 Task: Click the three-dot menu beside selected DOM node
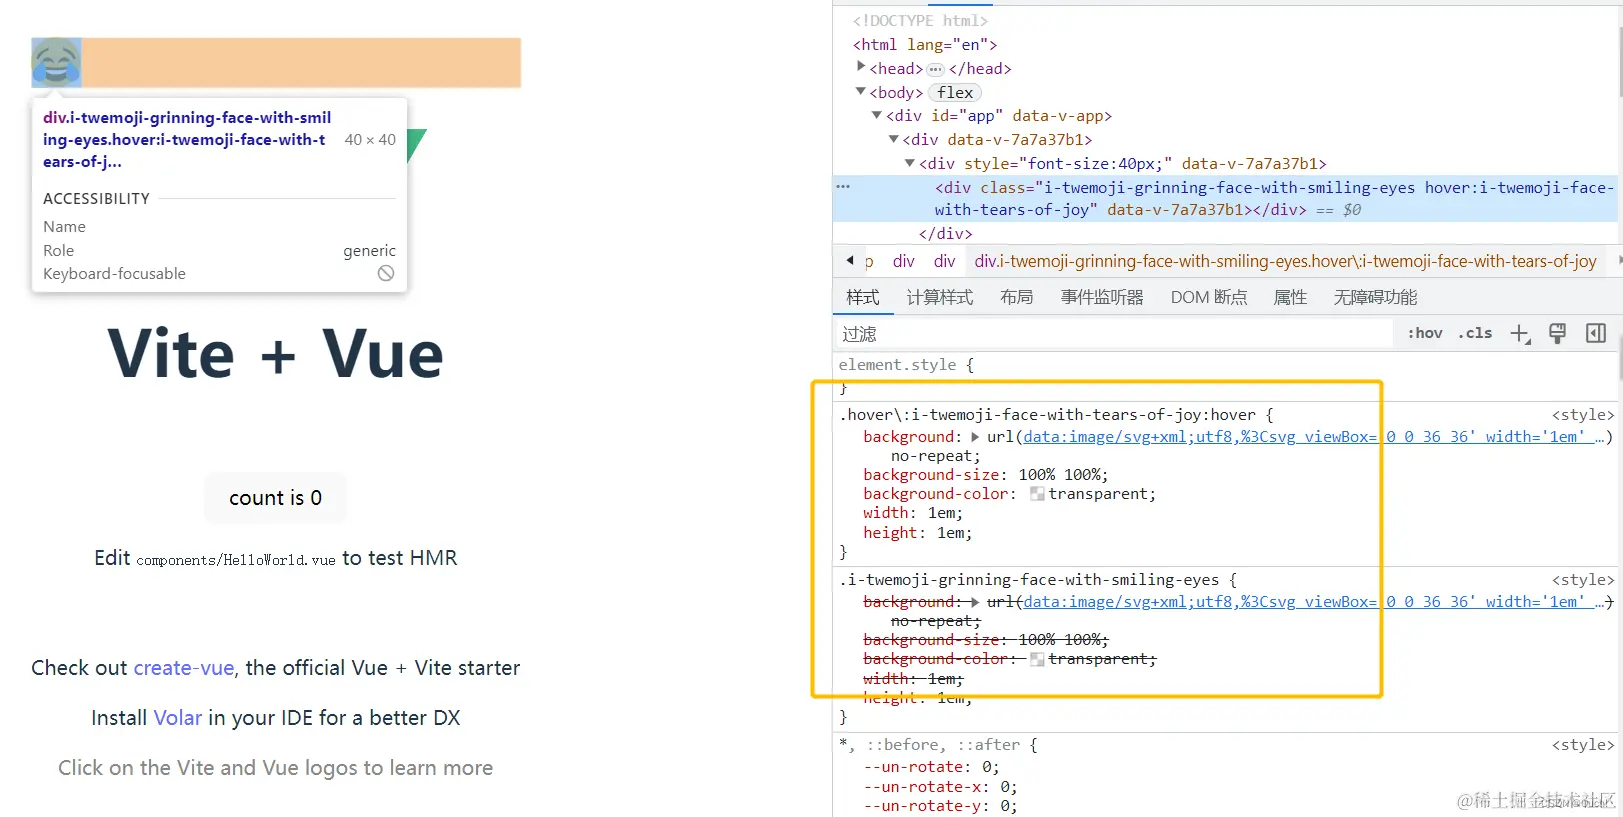[x=843, y=187]
